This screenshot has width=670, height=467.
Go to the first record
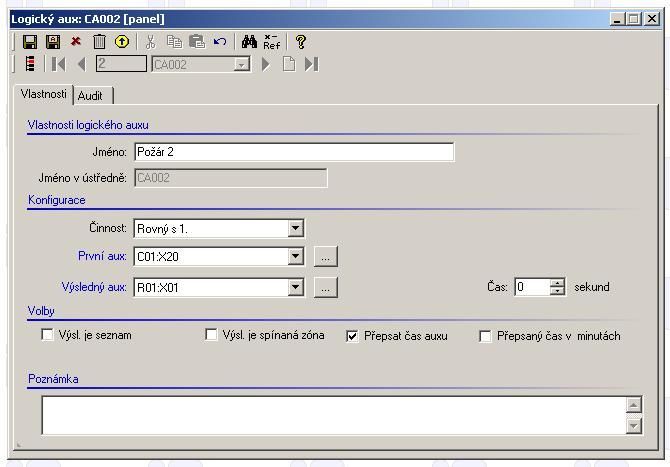coord(59,64)
